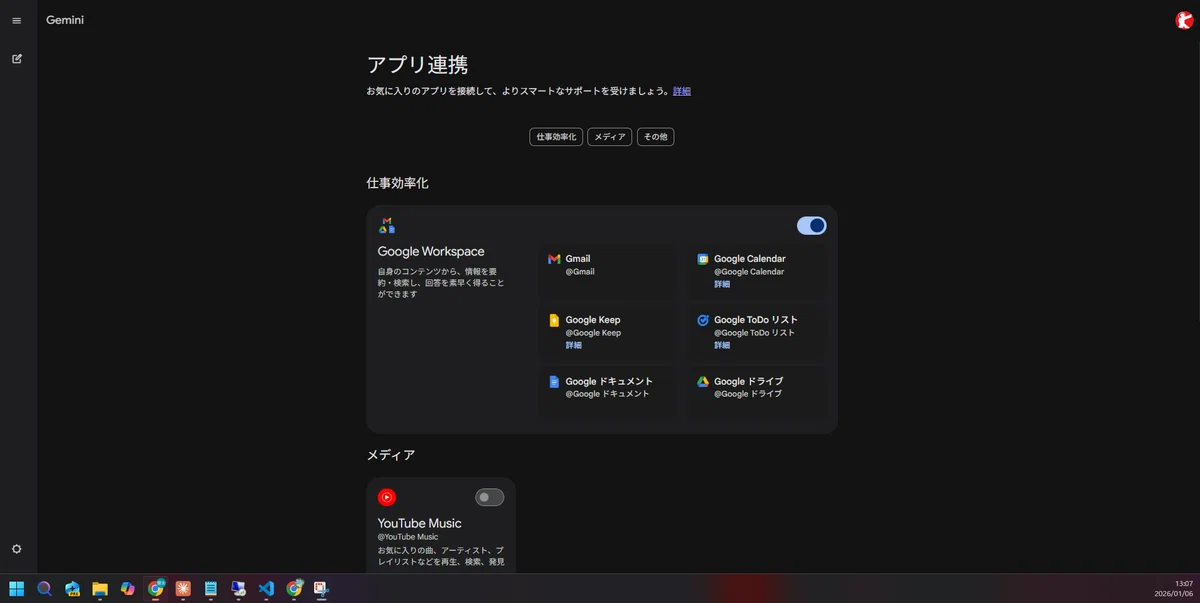Open the 詳細 link in page description

[682, 91]
